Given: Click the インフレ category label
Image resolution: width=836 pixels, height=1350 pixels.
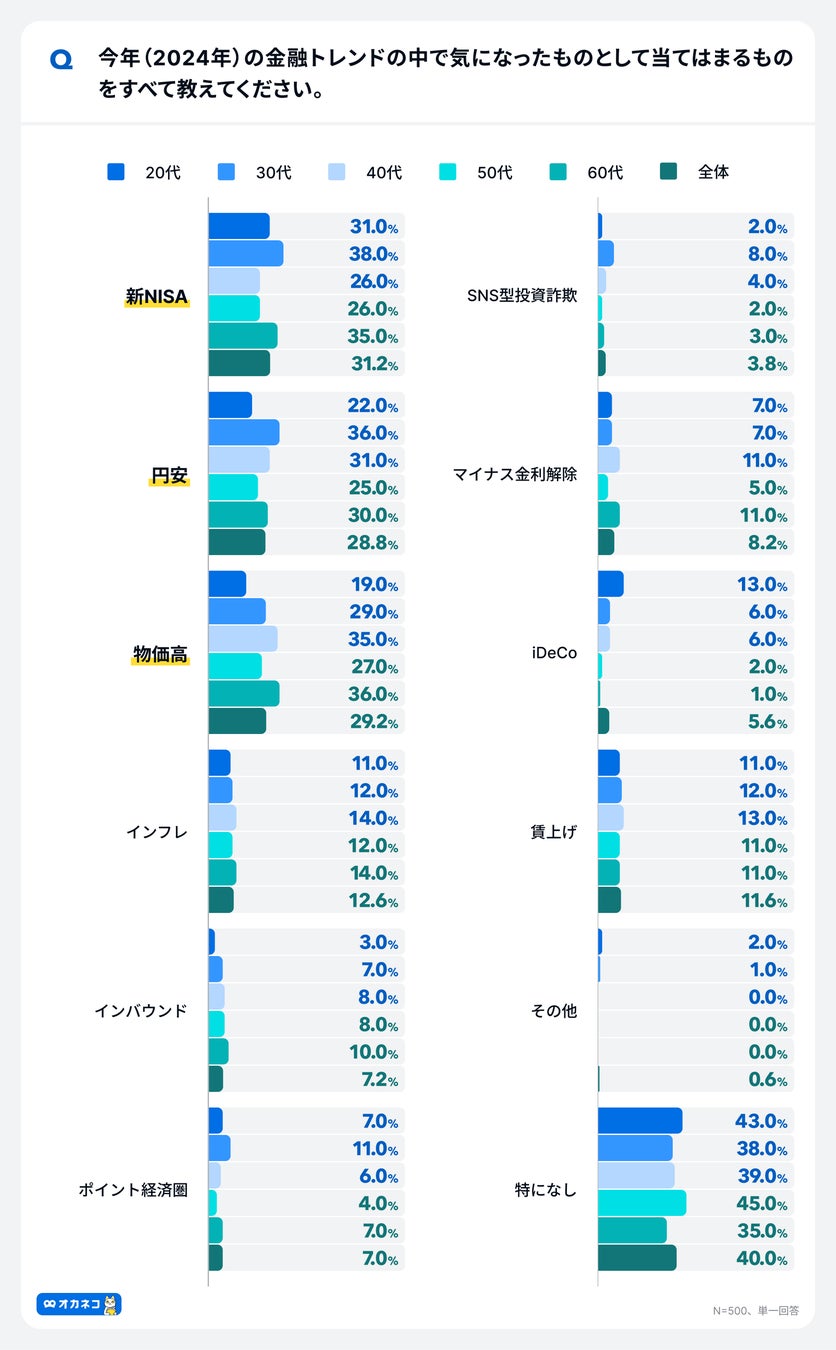Looking at the screenshot, I should click(x=157, y=832).
